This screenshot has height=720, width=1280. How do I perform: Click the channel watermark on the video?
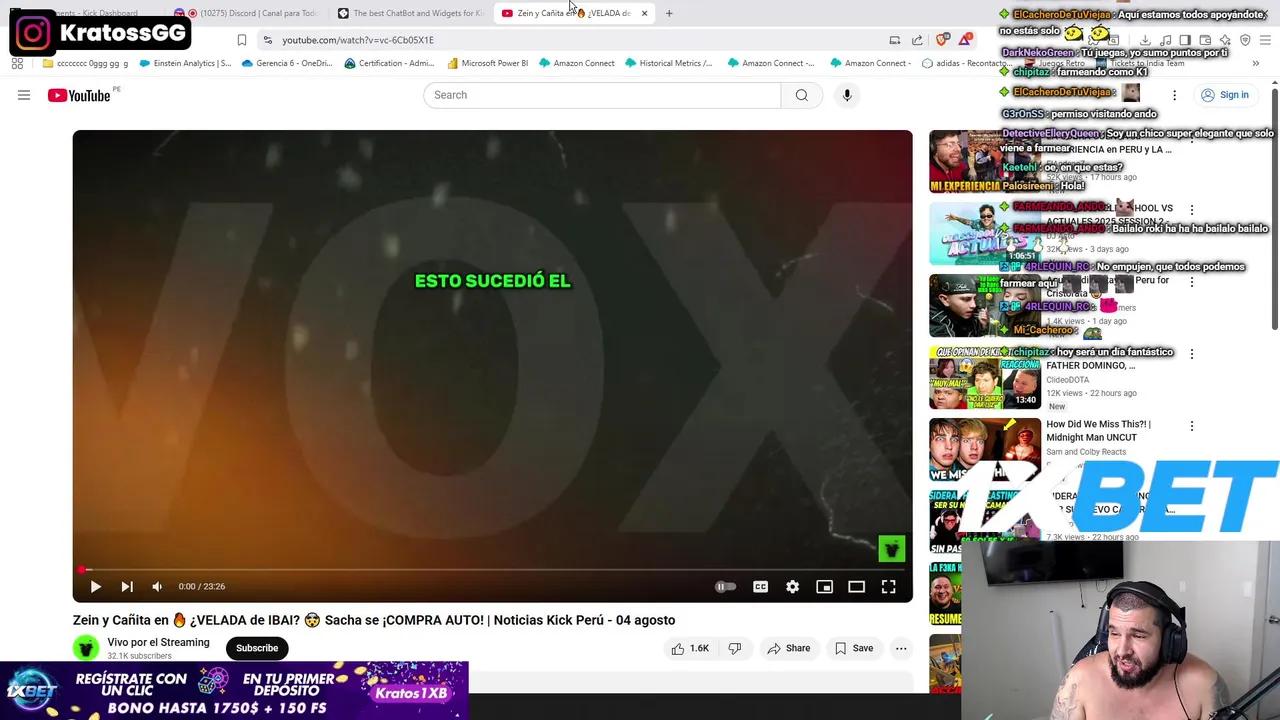point(891,548)
